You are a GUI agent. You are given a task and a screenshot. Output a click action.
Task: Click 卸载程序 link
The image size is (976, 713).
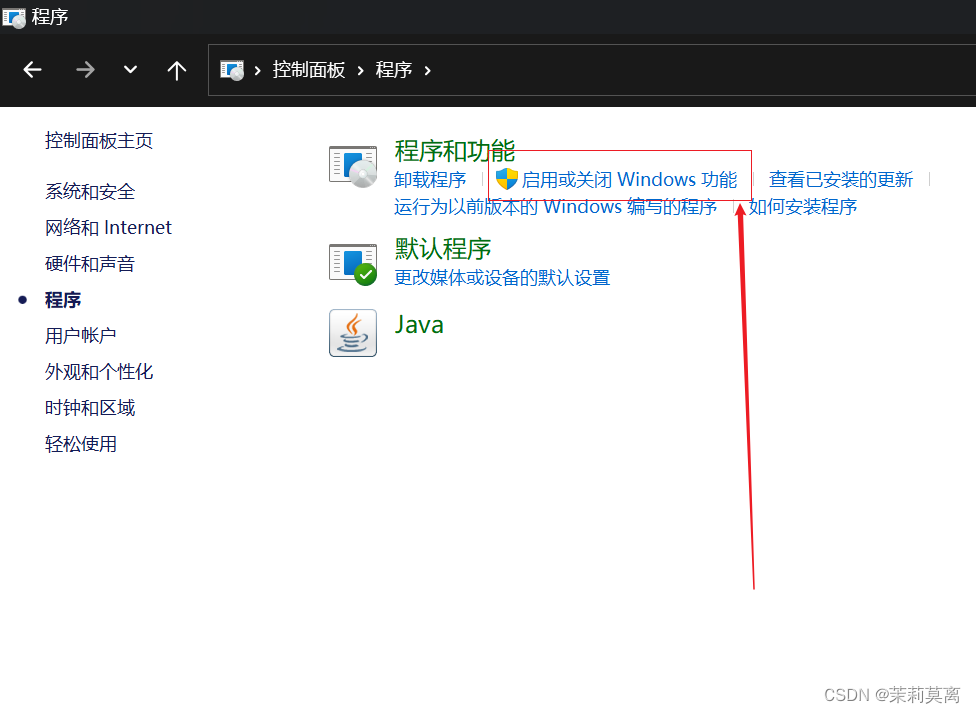coord(430,180)
